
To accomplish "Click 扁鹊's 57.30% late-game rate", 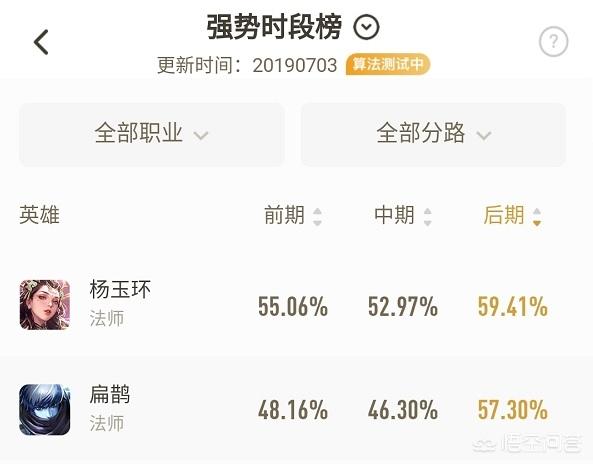I will coord(512,410).
